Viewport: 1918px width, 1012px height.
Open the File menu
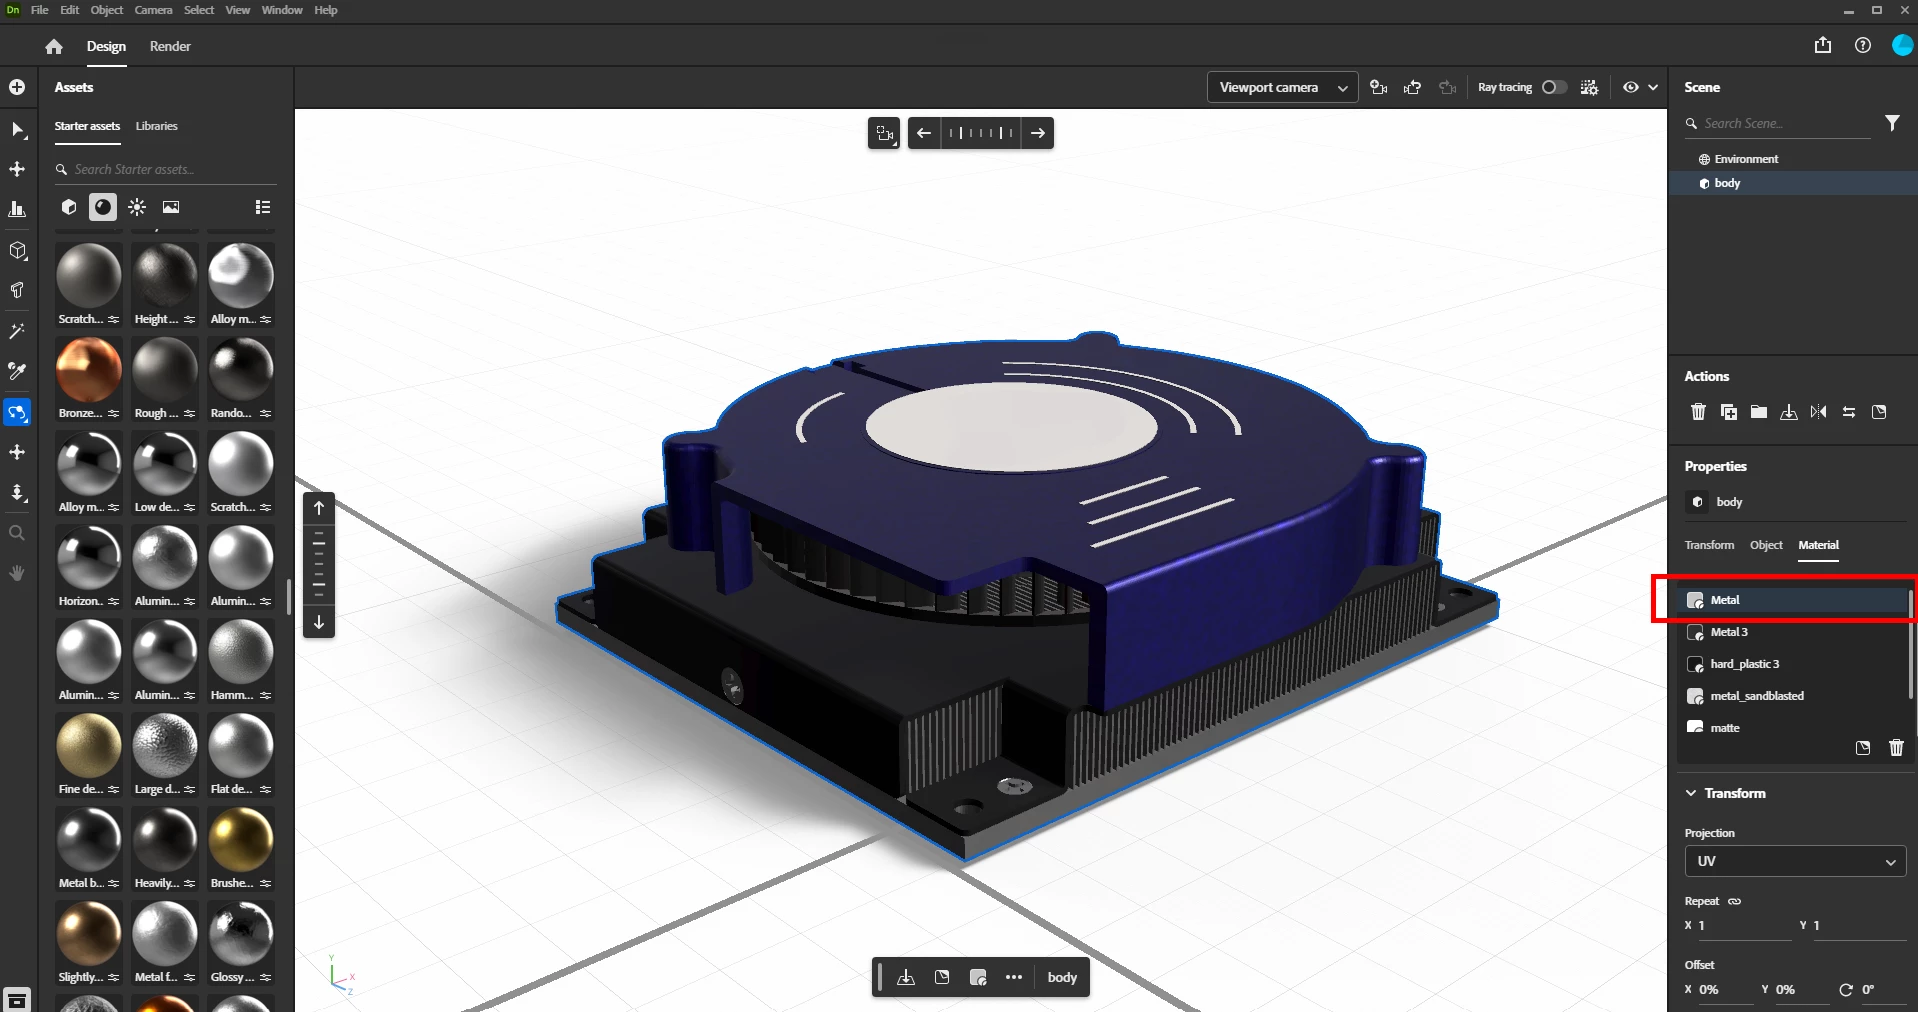pos(39,10)
